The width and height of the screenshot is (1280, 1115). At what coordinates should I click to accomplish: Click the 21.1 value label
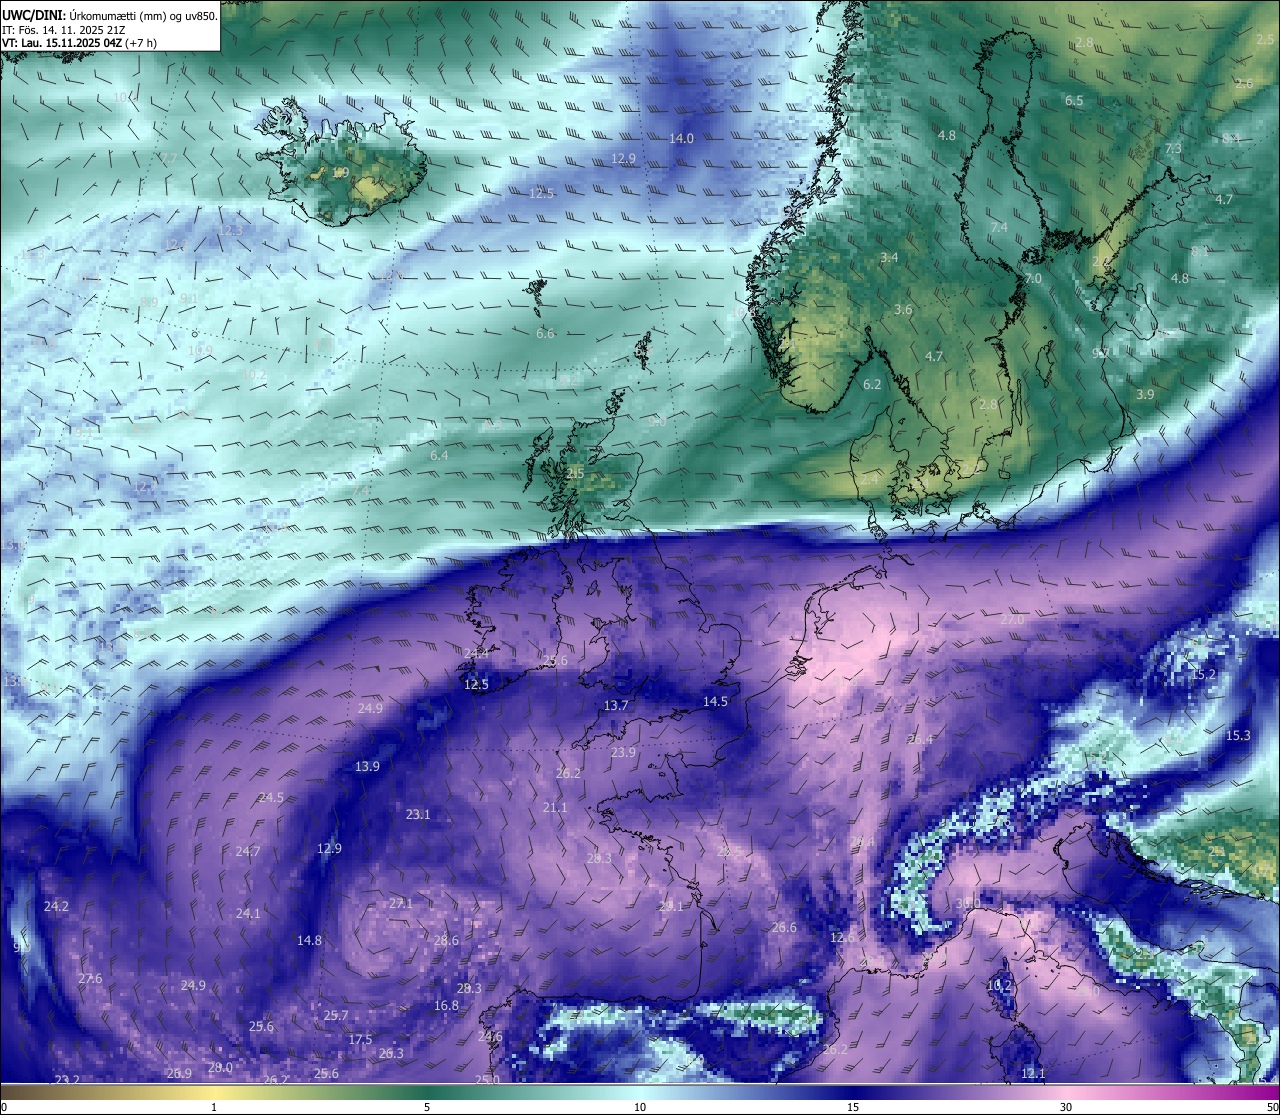(555, 808)
